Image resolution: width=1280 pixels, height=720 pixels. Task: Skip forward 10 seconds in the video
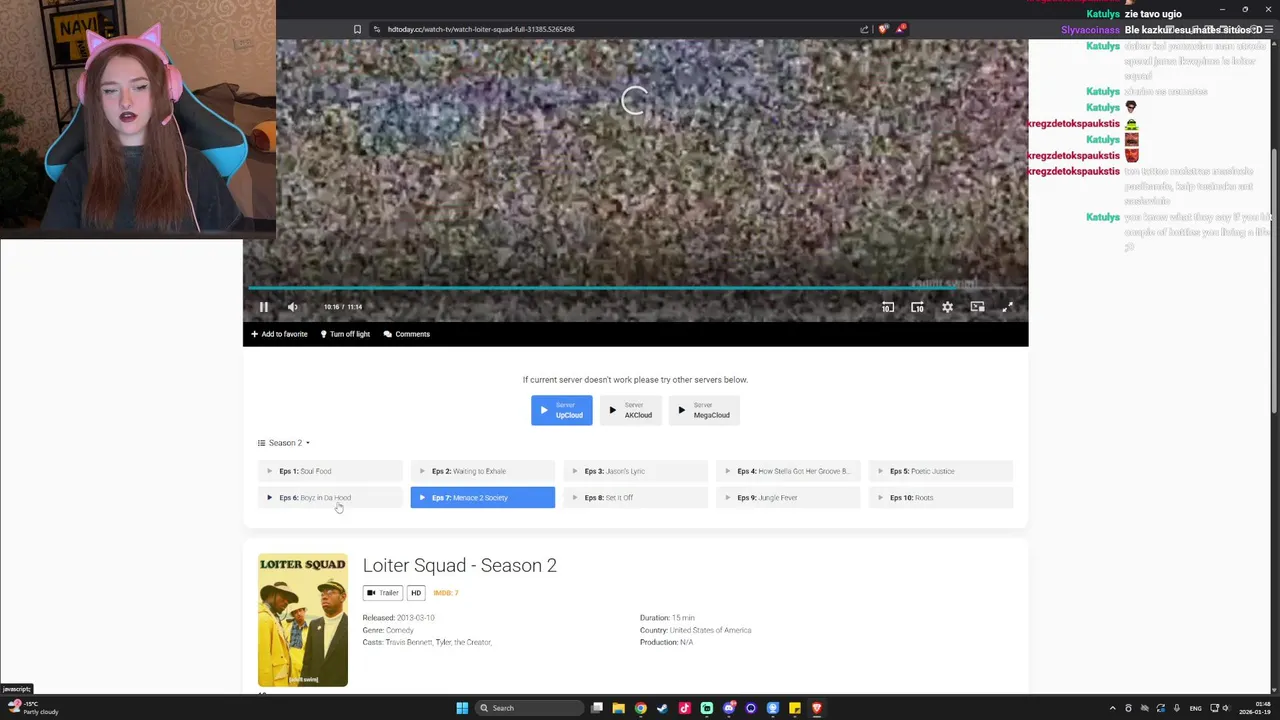click(x=917, y=307)
